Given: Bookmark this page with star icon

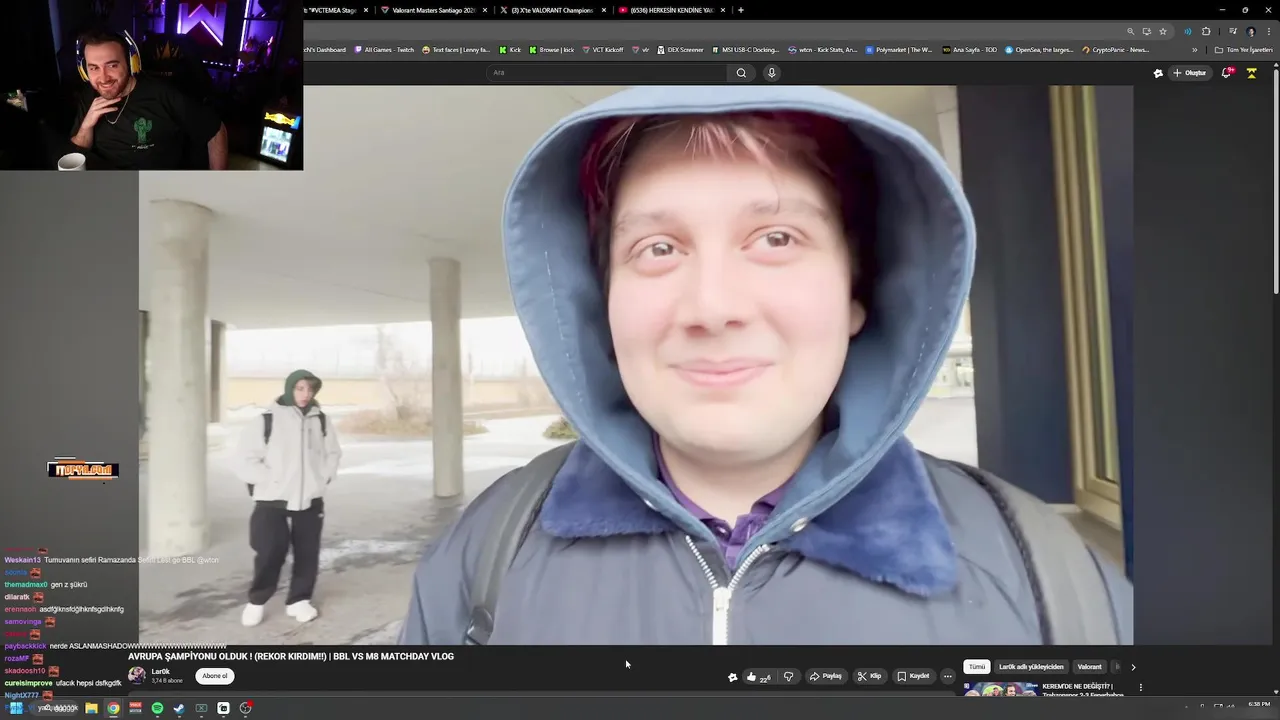Looking at the screenshot, I should click(x=1163, y=31).
